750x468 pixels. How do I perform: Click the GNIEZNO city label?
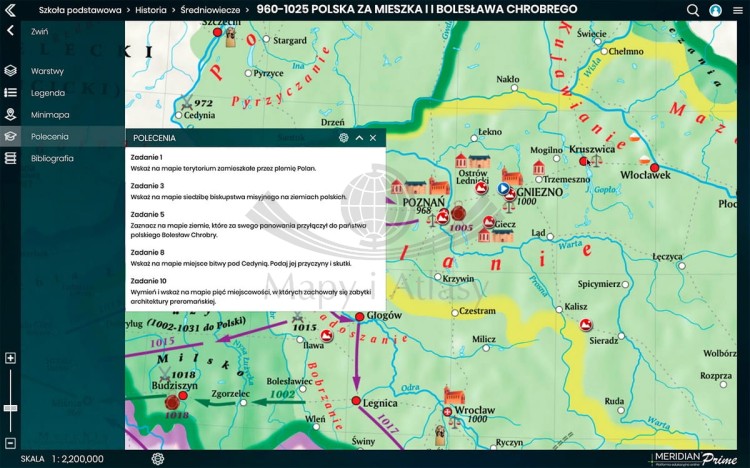(540, 192)
